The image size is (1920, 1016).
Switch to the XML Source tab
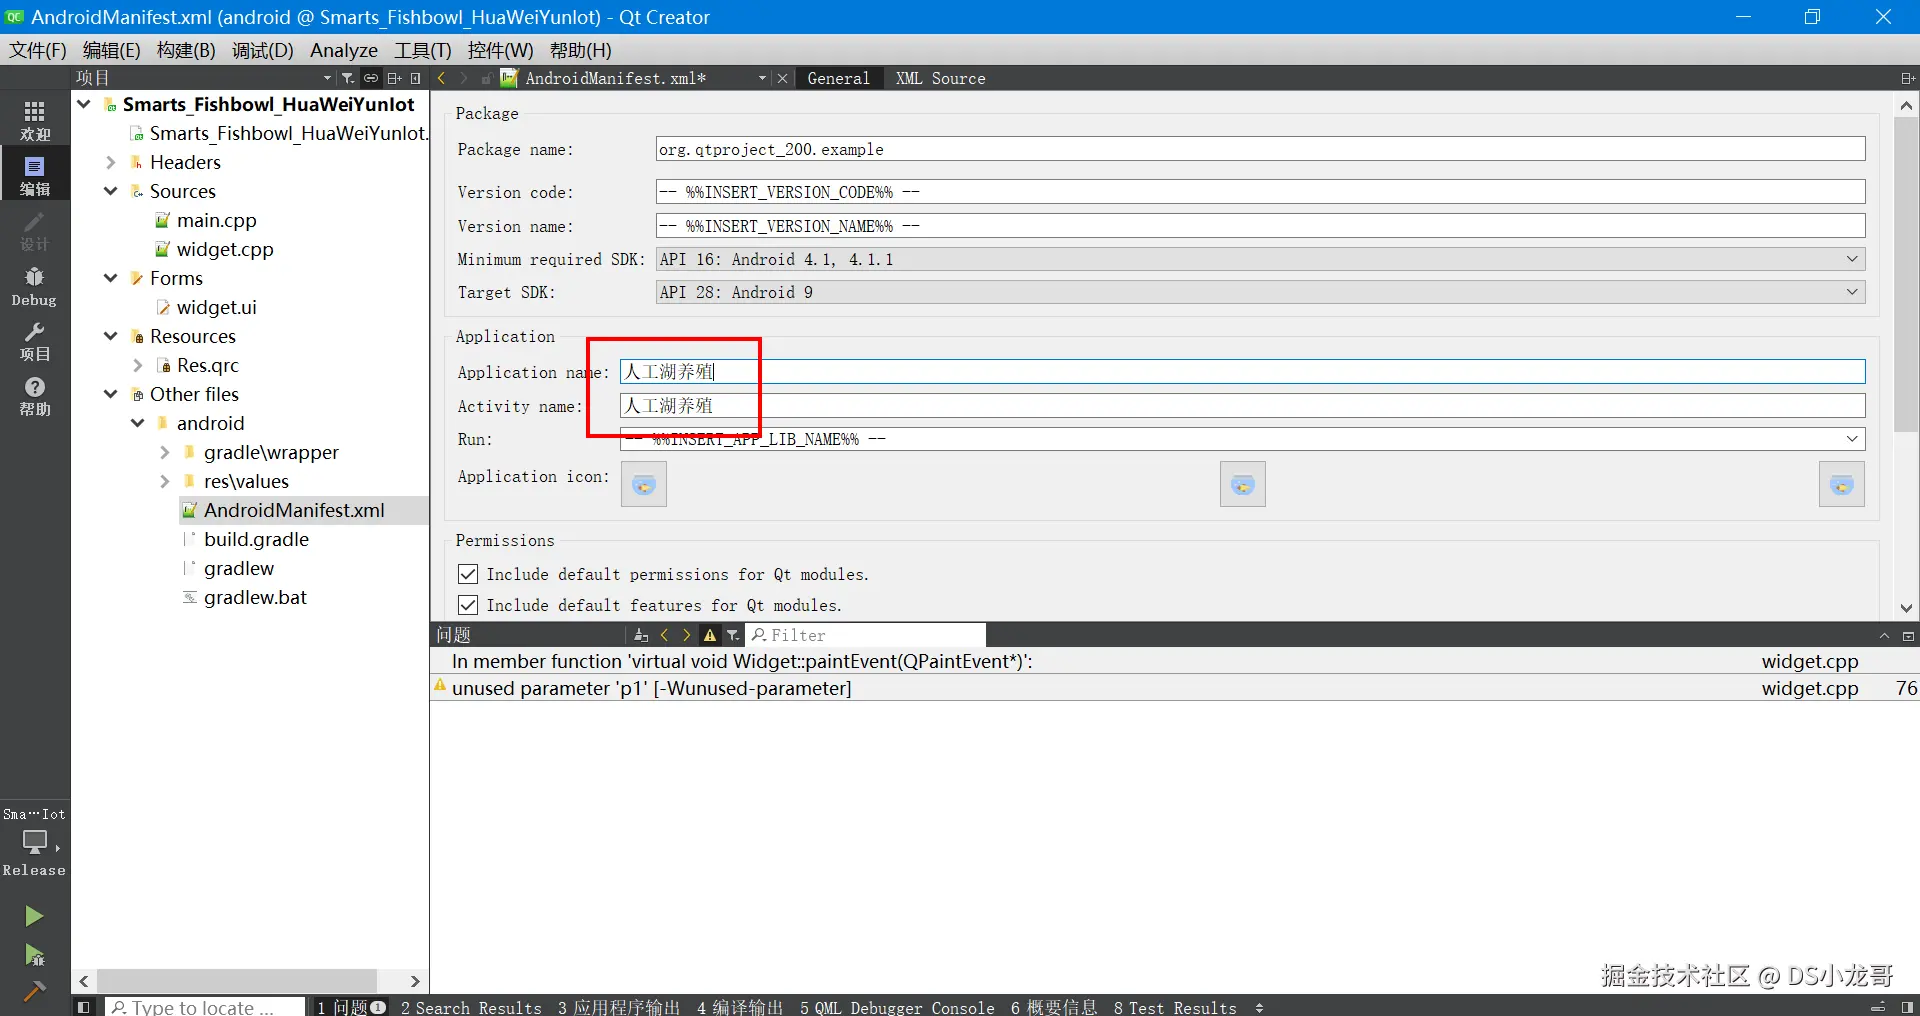tap(940, 78)
